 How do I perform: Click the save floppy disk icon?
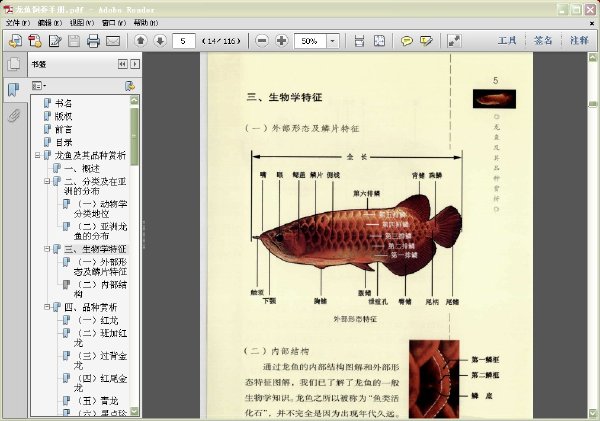point(74,41)
